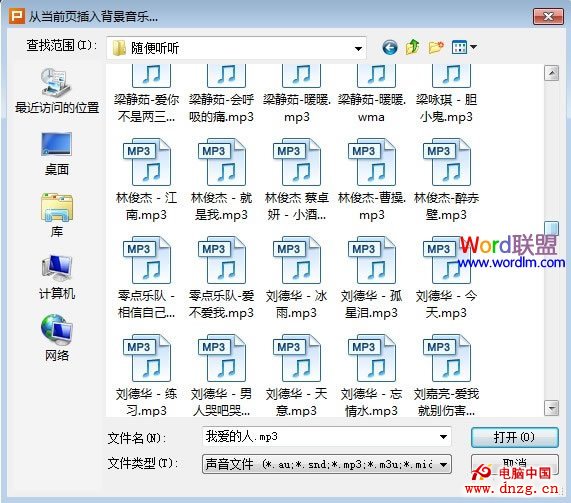The width and height of the screenshot is (571, 503).
Task: Select file 林俊杰 蔡卓妍 - 小酒...
Action: tap(296, 180)
